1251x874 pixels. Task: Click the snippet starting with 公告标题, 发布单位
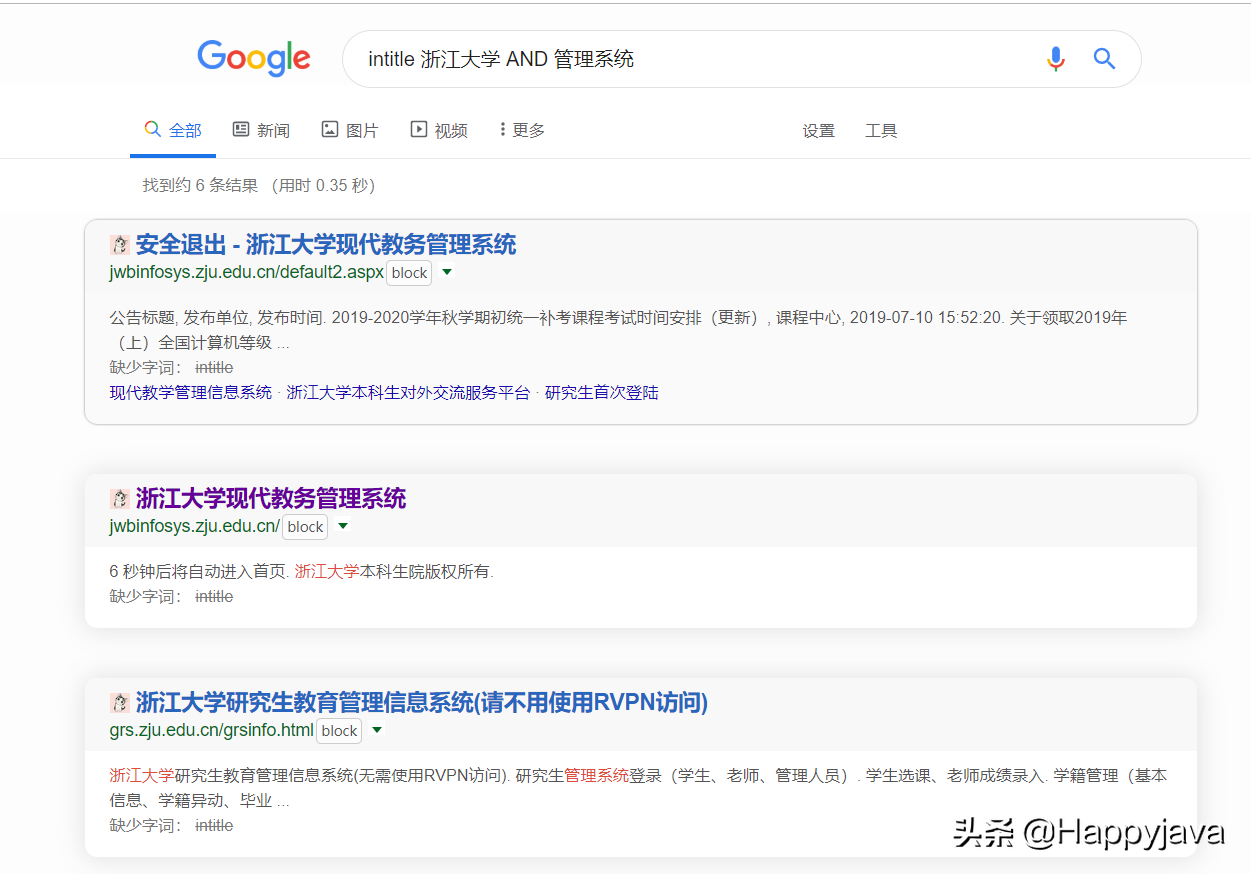pos(618,330)
